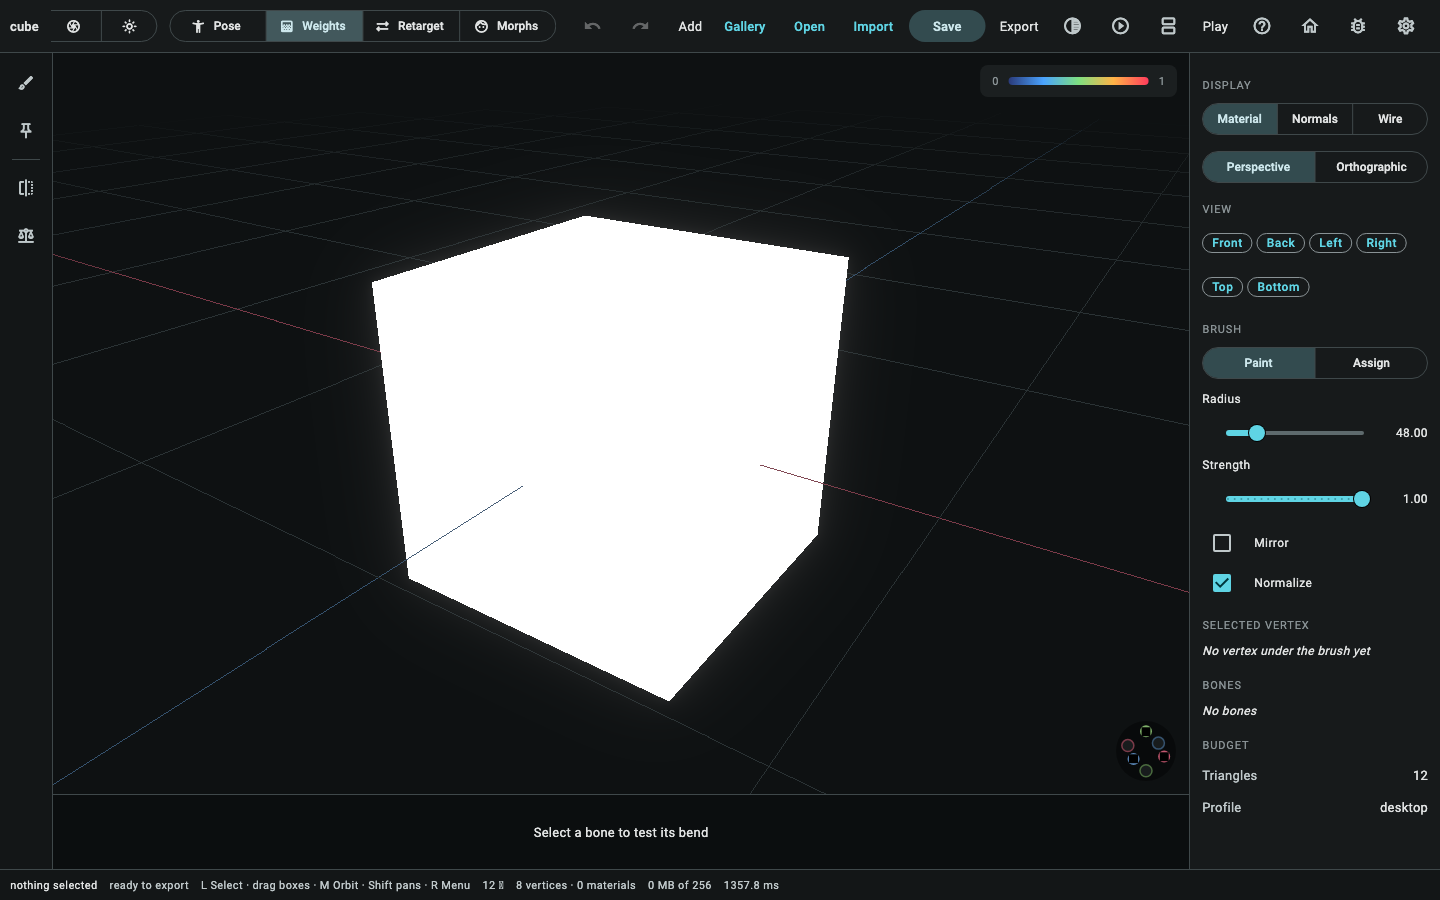Select the paint brush tool in left sidebar

coord(26,83)
